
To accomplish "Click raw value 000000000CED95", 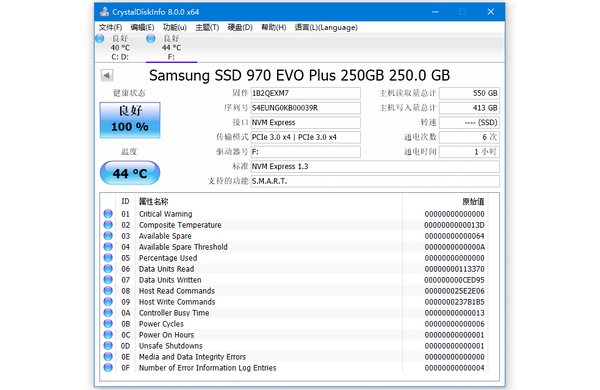I will tap(454, 280).
